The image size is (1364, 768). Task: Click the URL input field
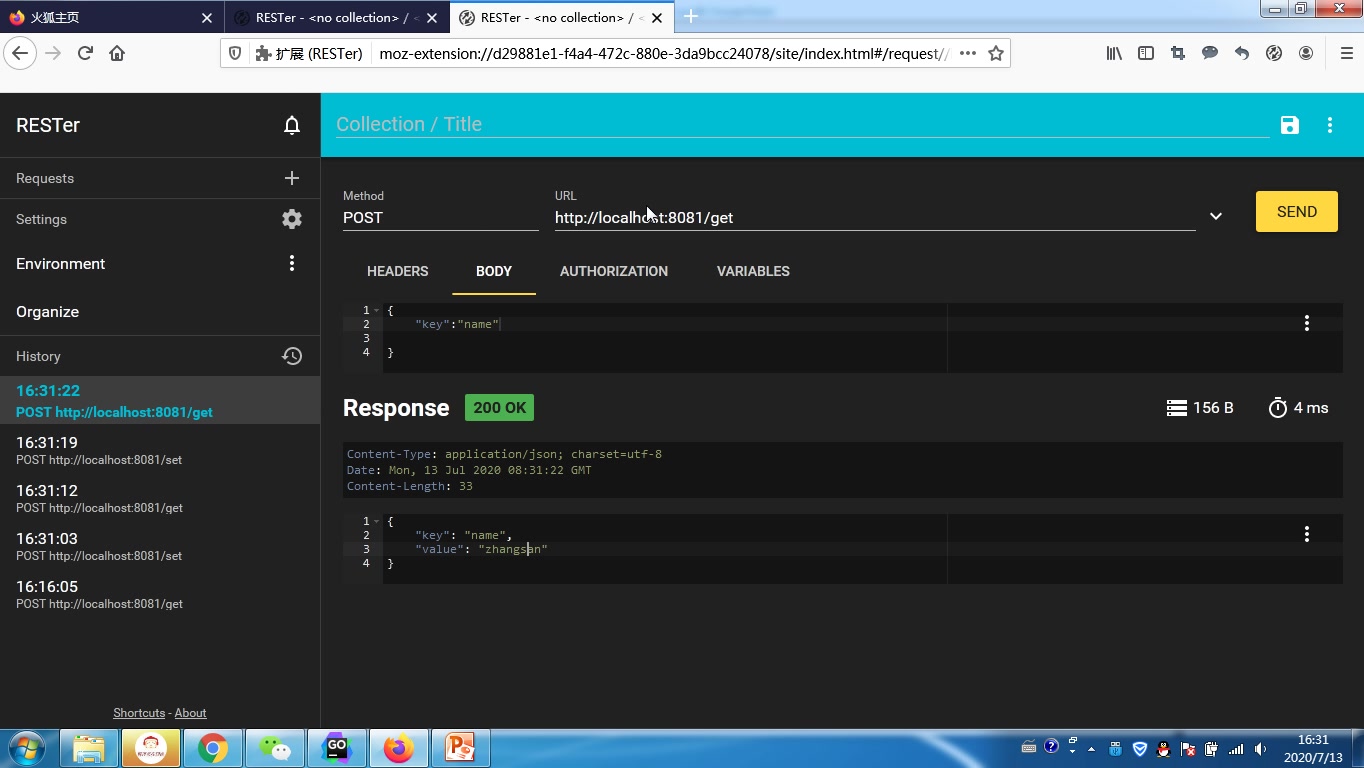(875, 217)
